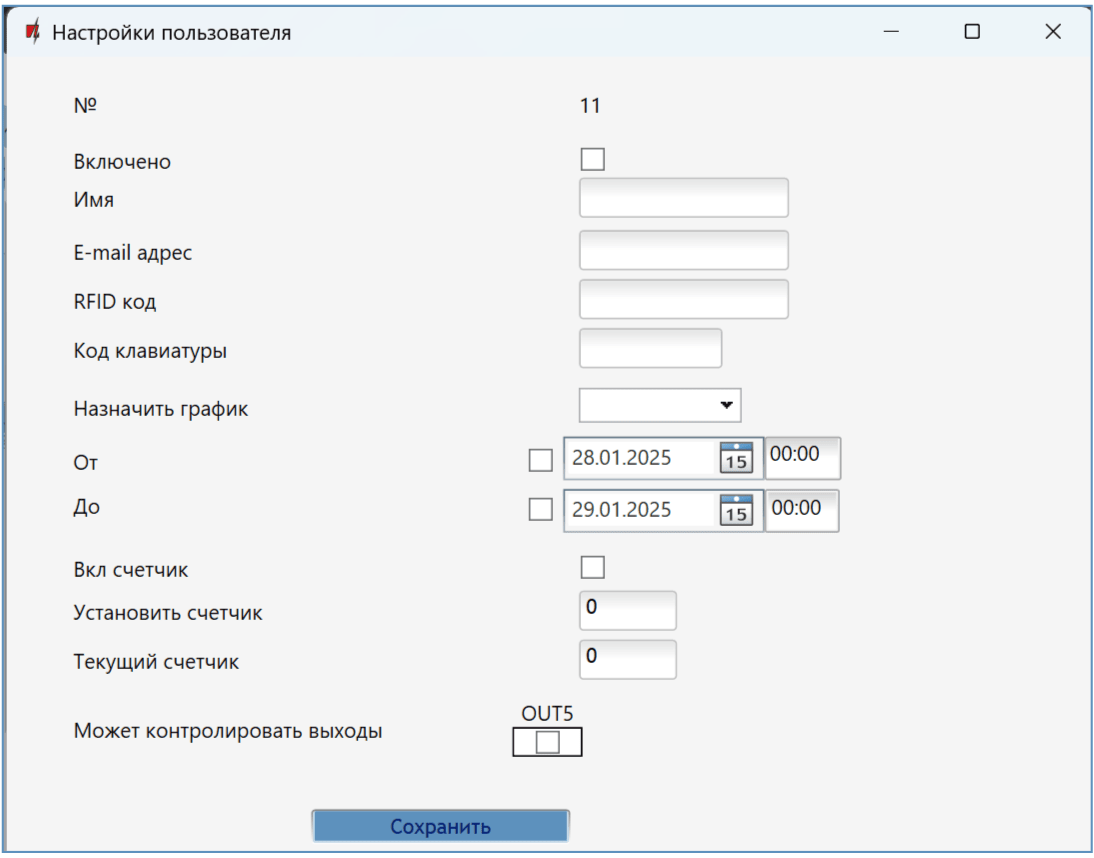Screen dimensions: 1094x858
Task: Enable the Вкл счетчик checkbox
Action: coord(592,568)
